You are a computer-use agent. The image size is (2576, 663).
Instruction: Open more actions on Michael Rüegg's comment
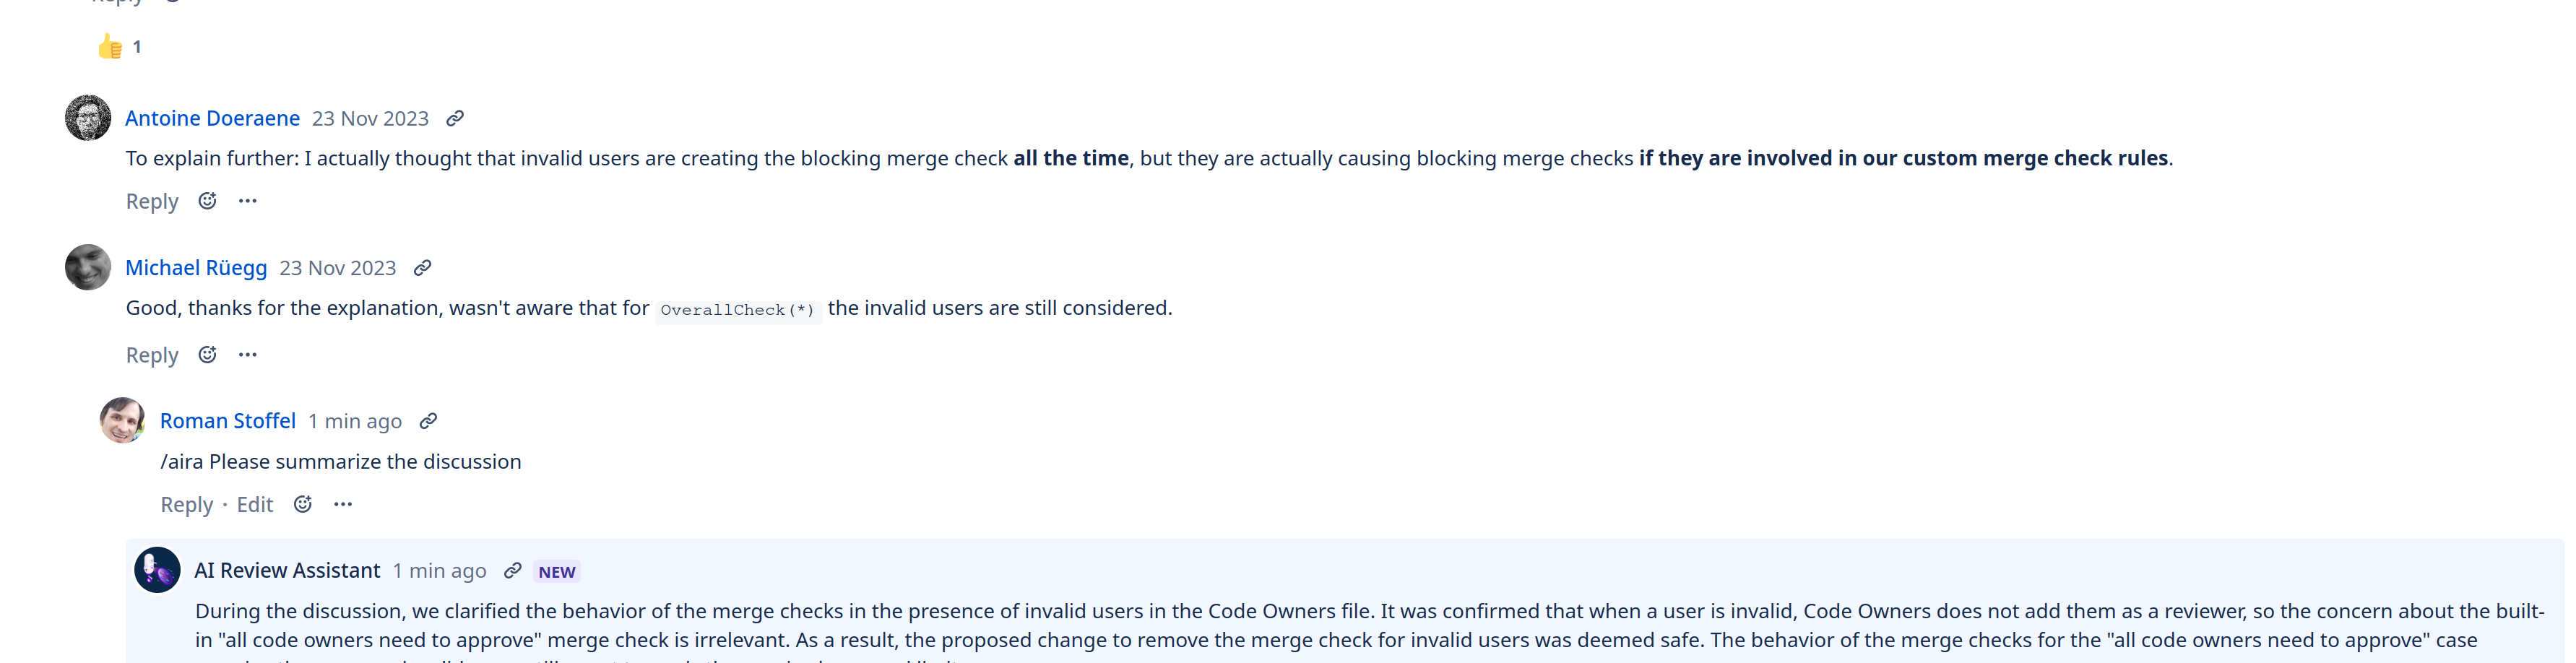(248, 355)
